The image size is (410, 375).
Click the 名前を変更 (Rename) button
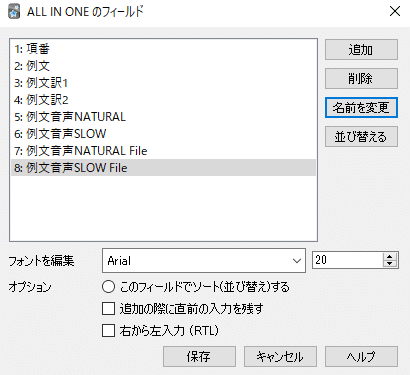(361, 107)
